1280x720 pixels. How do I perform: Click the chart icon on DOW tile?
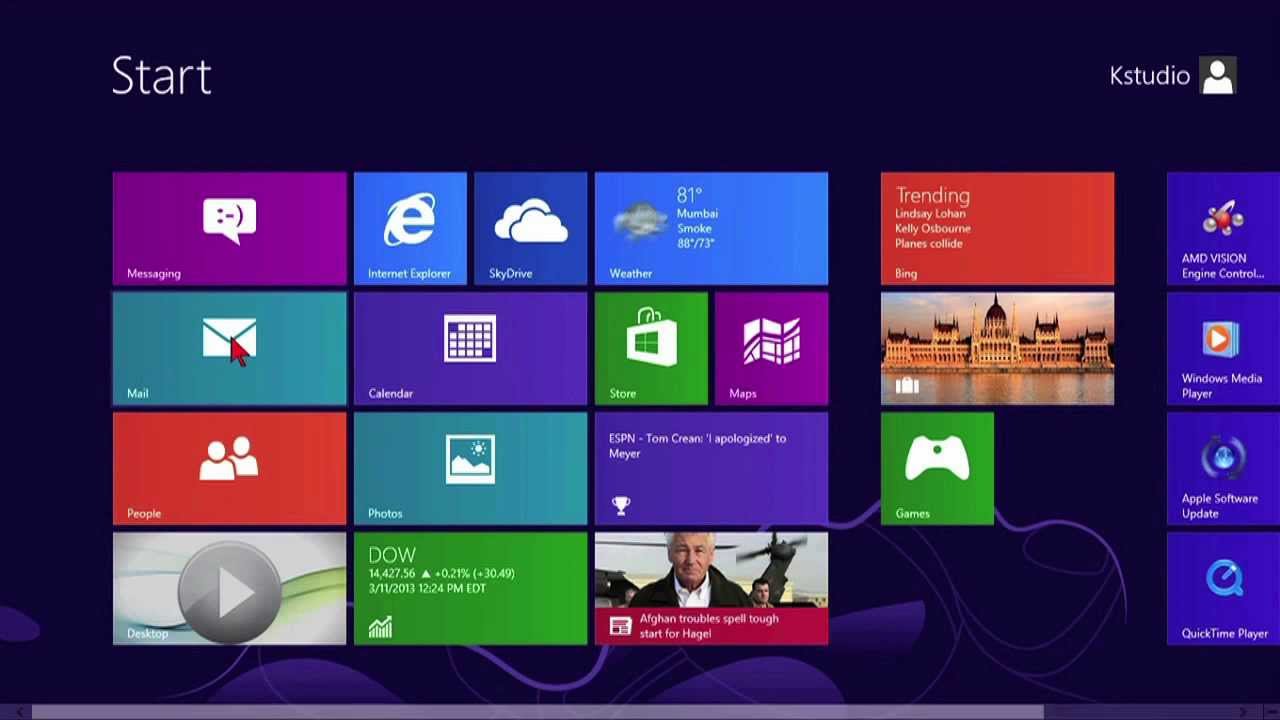380,626
